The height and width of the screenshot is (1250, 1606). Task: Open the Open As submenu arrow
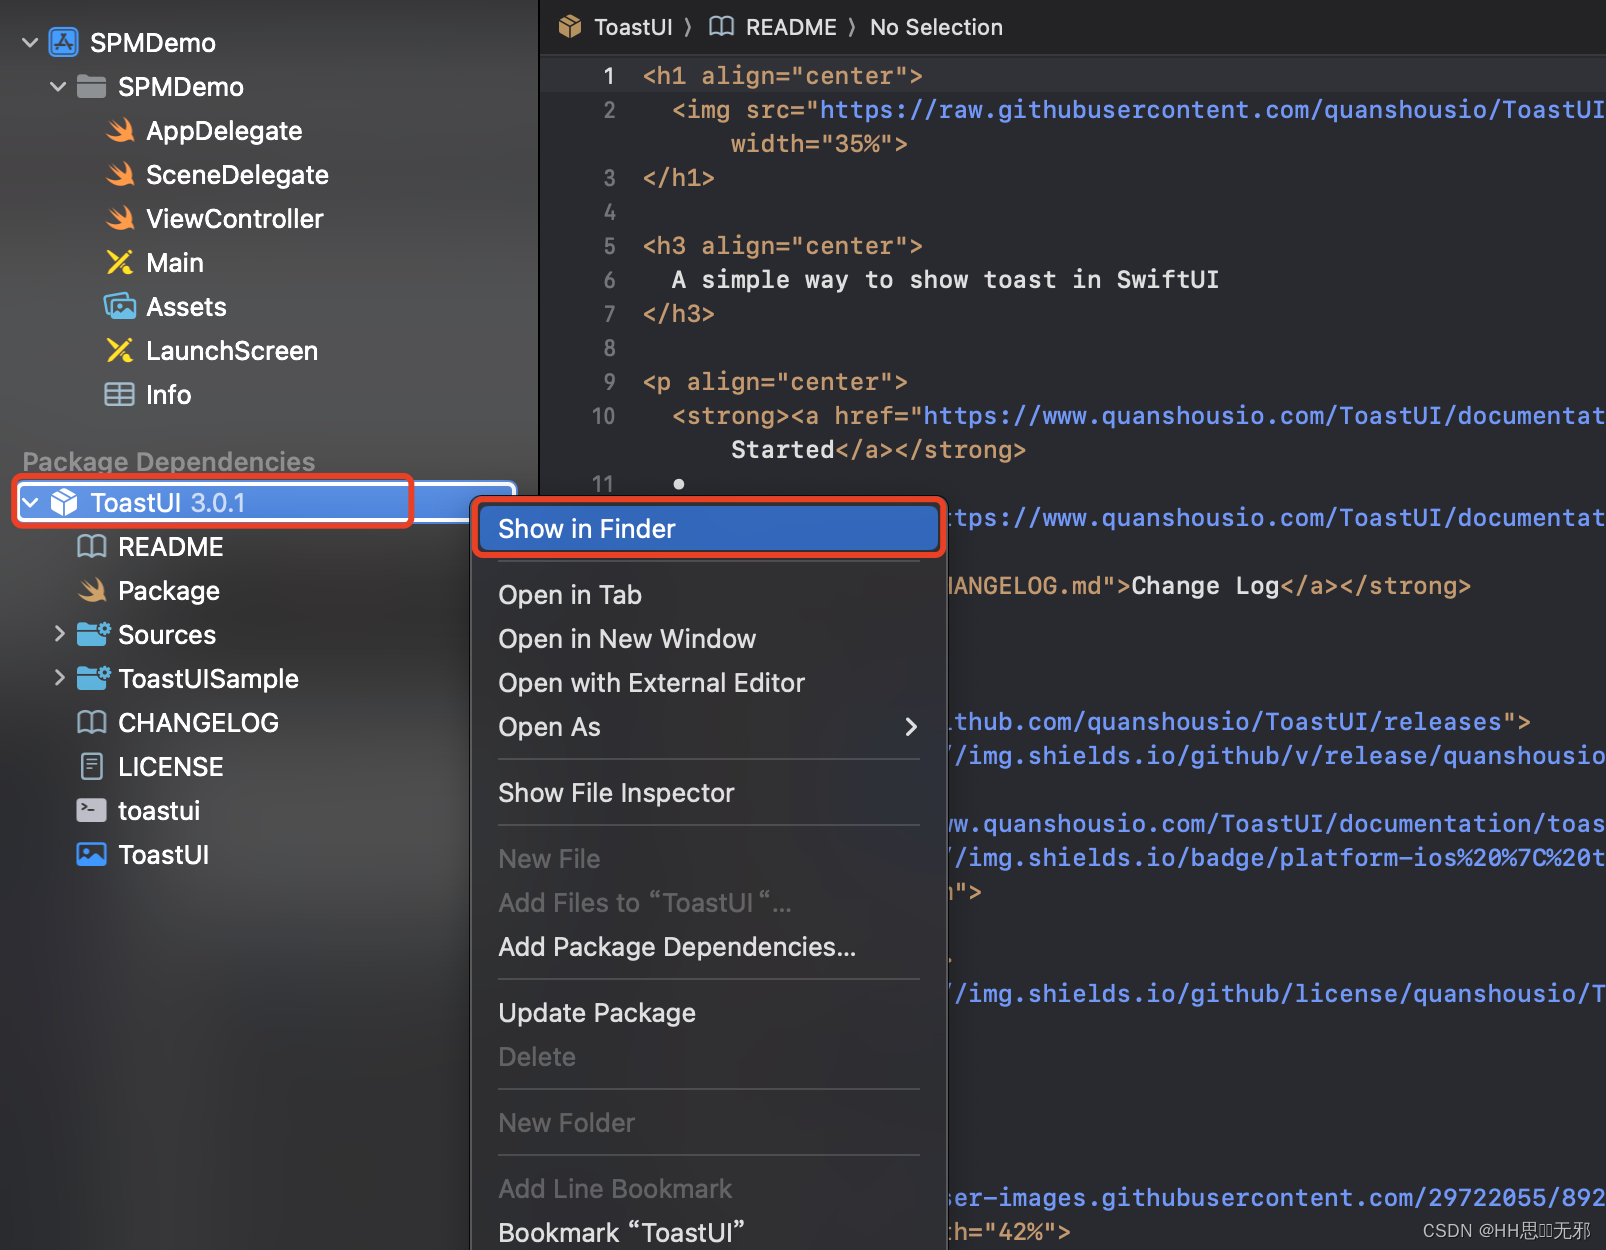point(911,727)
